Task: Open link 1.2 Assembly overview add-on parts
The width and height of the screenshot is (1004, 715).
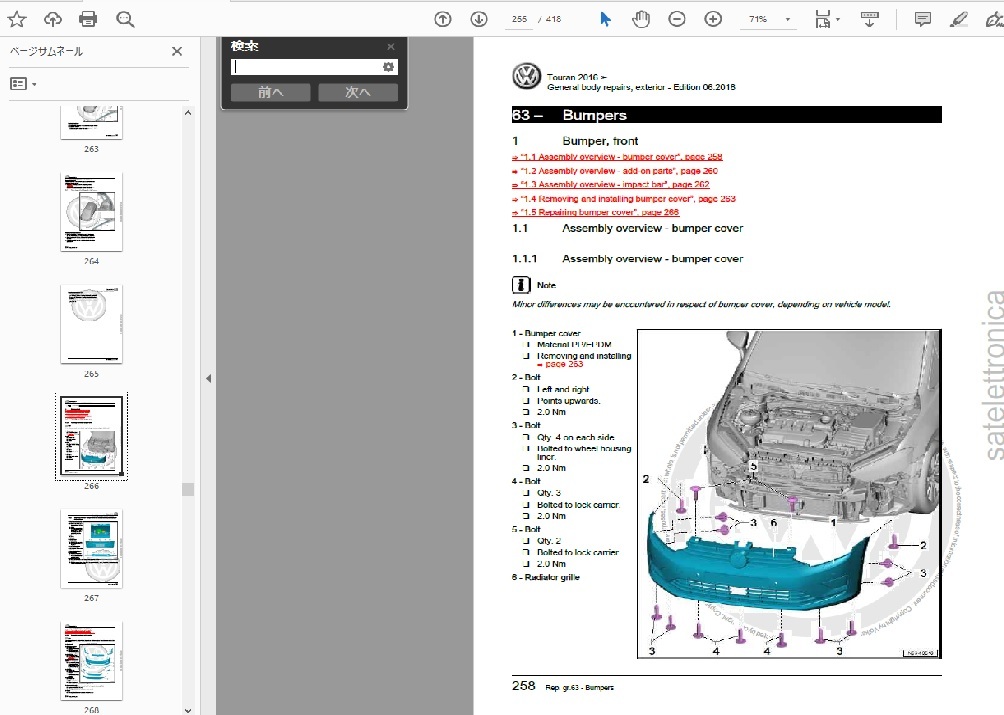Action: pos(615,171)
